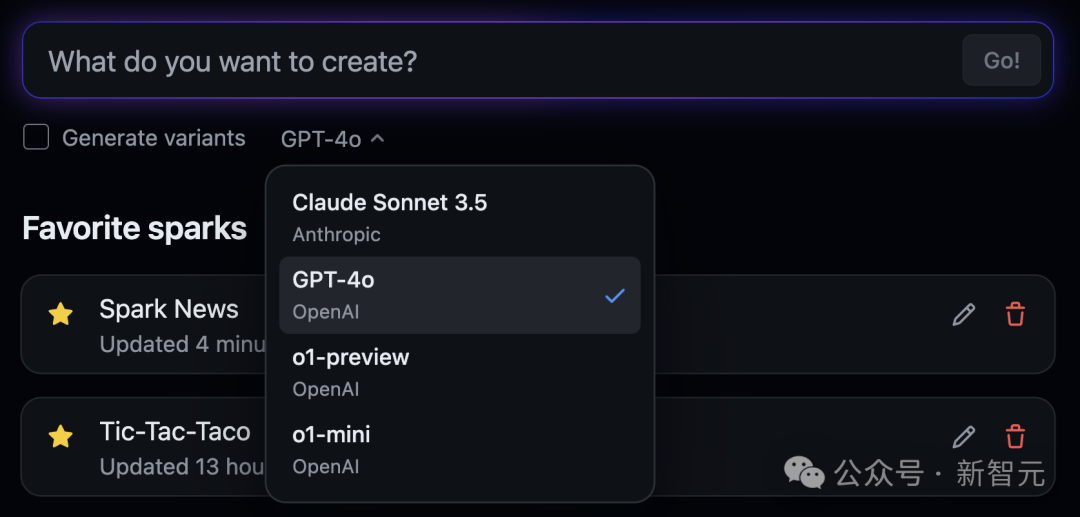This screenshot has width=1080, height=517.
Task: Click the red trash icon for Tic-Tac-Taco
Action: (1015, 436)
